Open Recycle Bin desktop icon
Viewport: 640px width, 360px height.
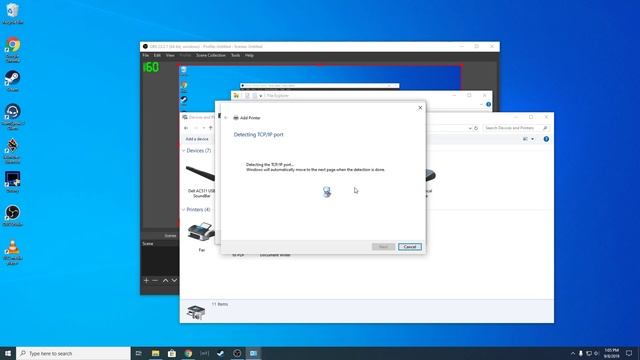click(x=13, y=14)
